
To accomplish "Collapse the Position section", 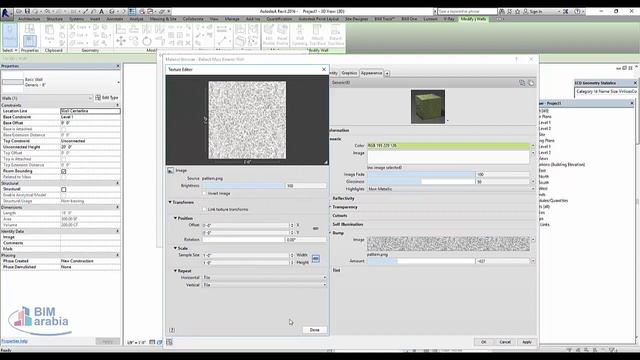I will [176, 218].
